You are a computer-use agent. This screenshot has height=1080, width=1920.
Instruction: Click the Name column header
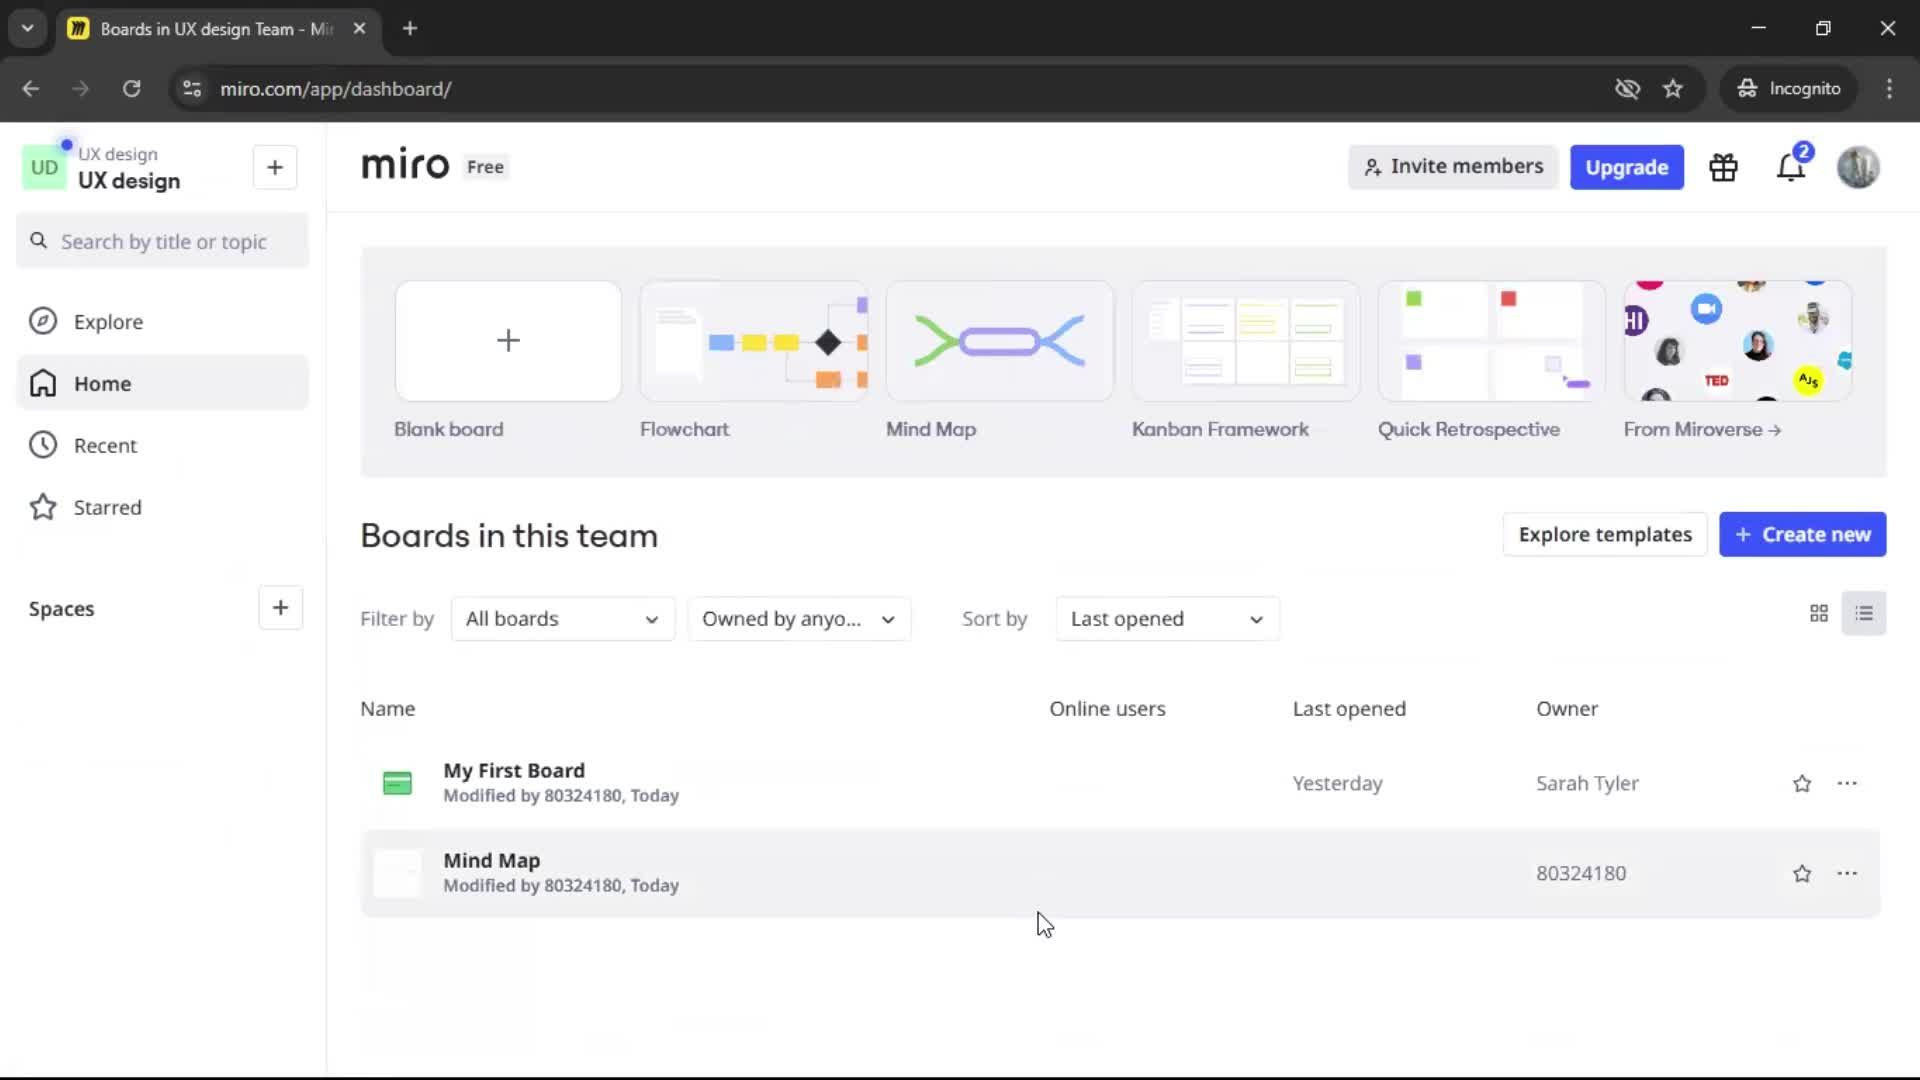pos(387,709)
